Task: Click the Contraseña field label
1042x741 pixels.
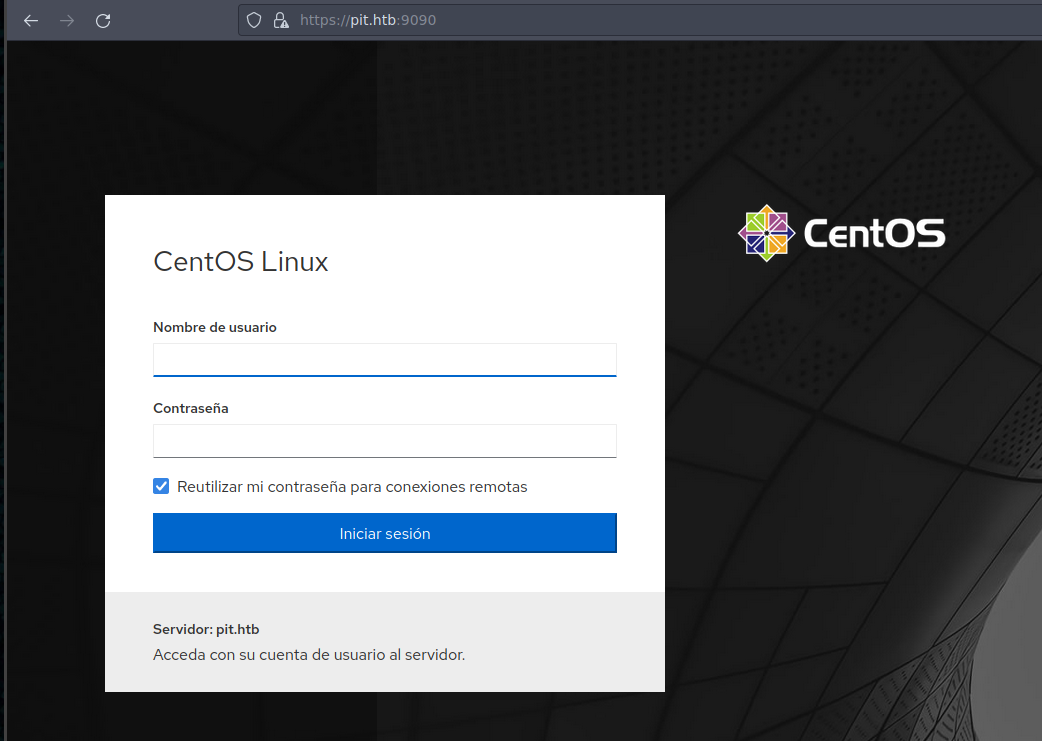Action: [x=191, y=408]
